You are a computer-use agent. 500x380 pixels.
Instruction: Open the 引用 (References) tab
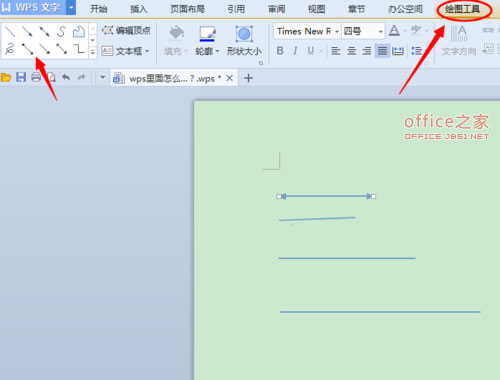tap(236, 9)
